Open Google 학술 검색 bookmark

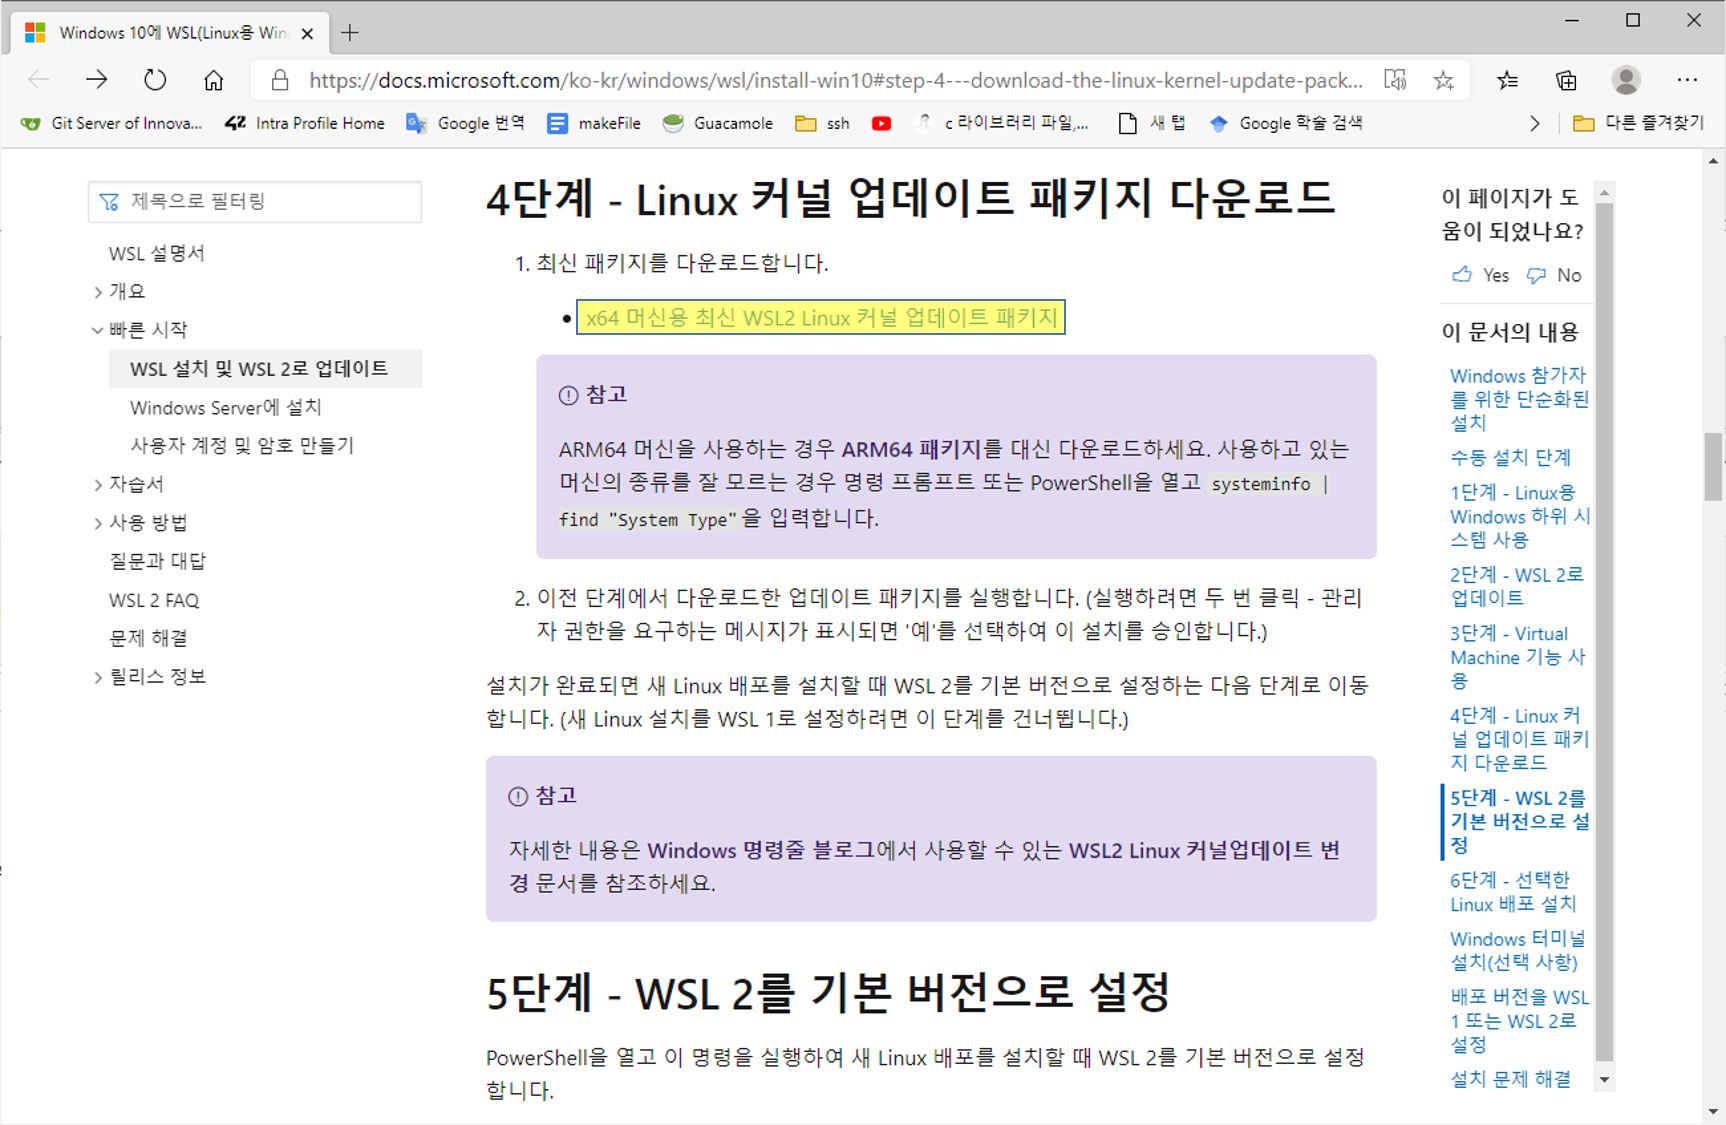tap(1286, 123)
